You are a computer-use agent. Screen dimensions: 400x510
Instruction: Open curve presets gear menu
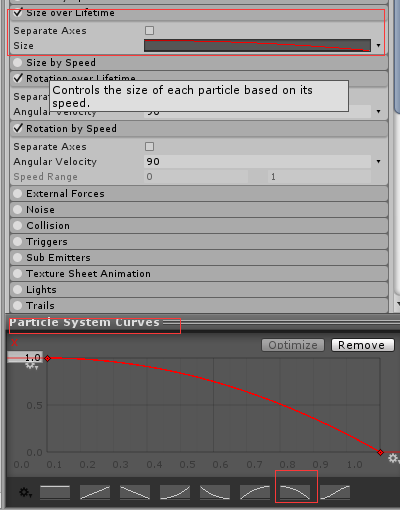tap(25, 492)
